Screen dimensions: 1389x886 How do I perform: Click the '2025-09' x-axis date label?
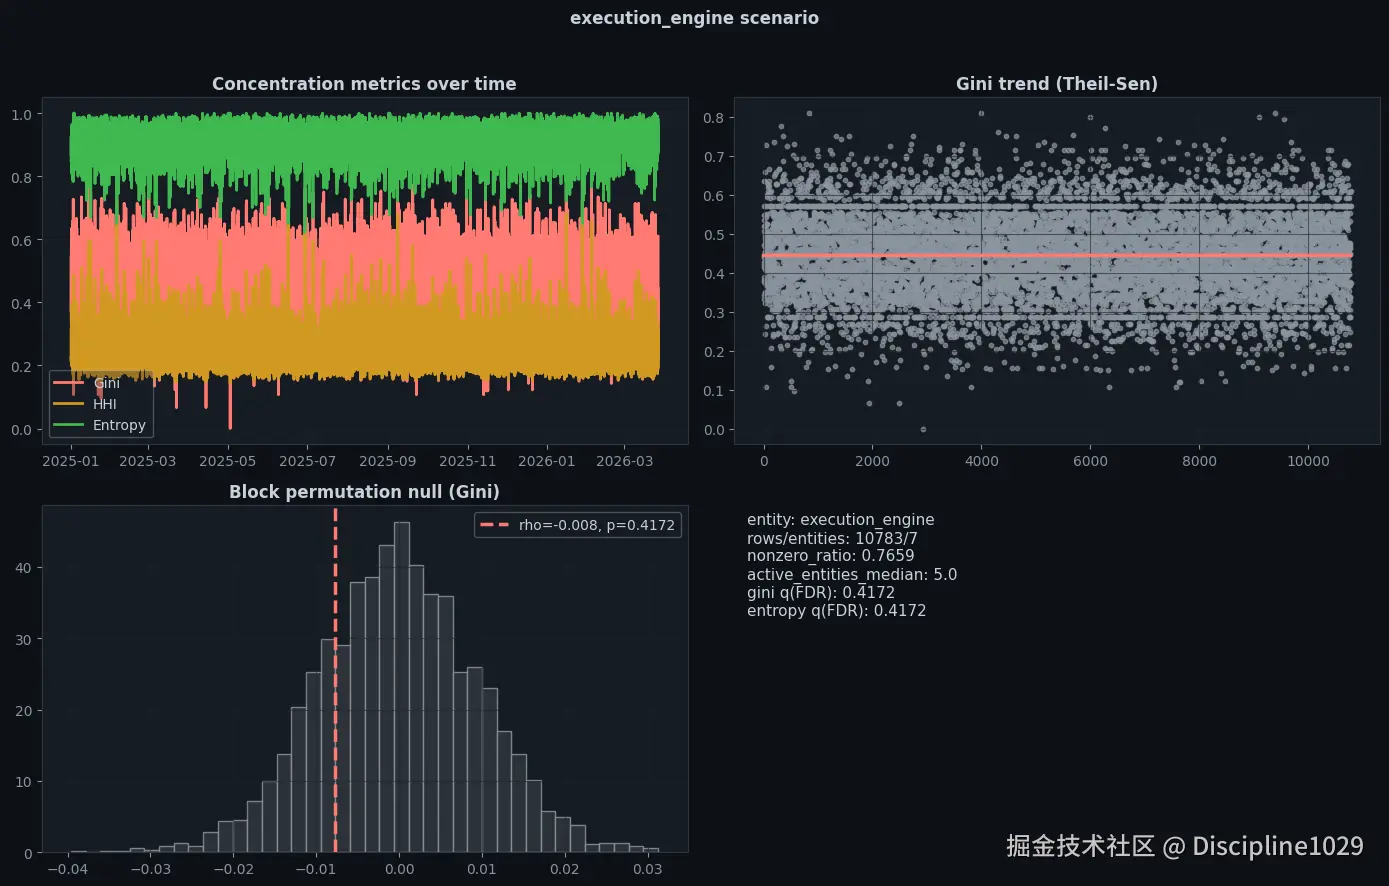pyautogui.click(x=387, y=461)
